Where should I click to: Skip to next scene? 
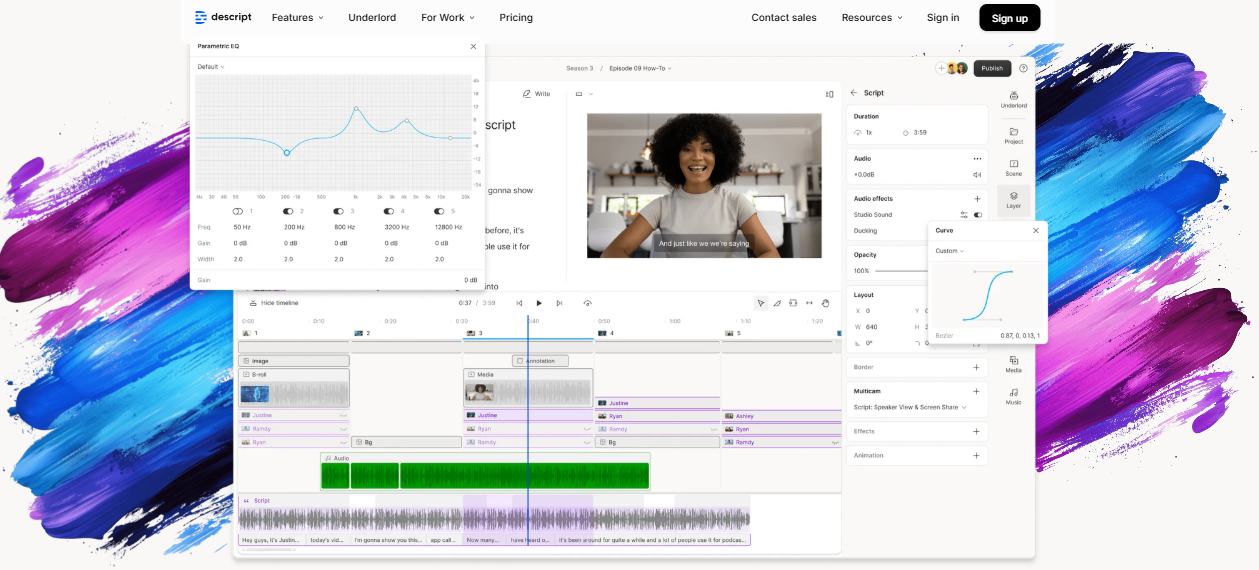coord(559,303)
